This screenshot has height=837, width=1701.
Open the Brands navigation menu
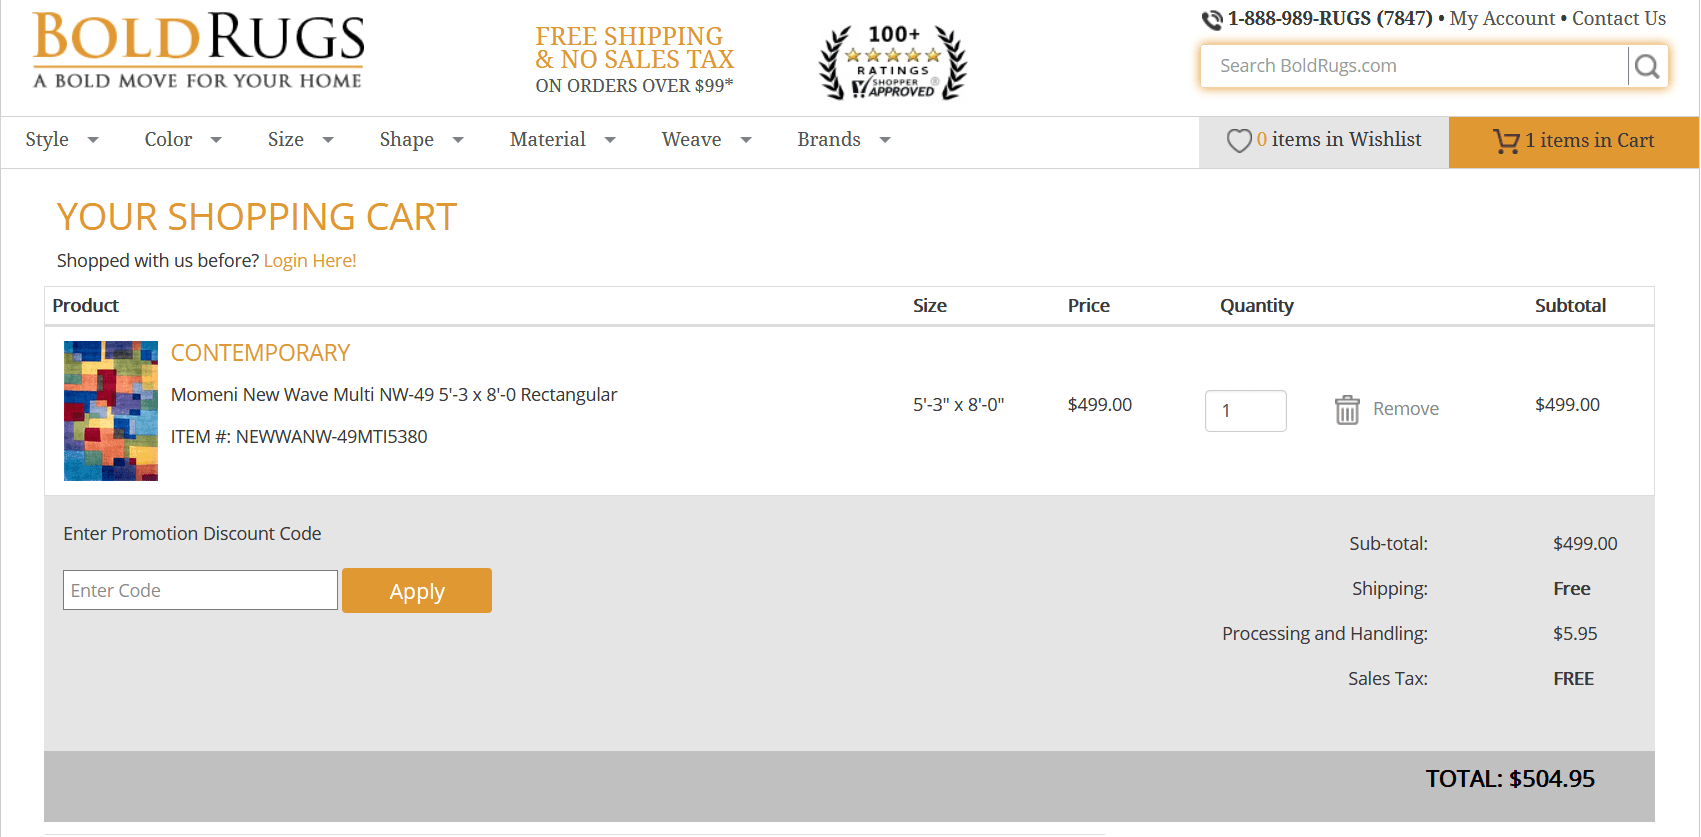point(843,140)
